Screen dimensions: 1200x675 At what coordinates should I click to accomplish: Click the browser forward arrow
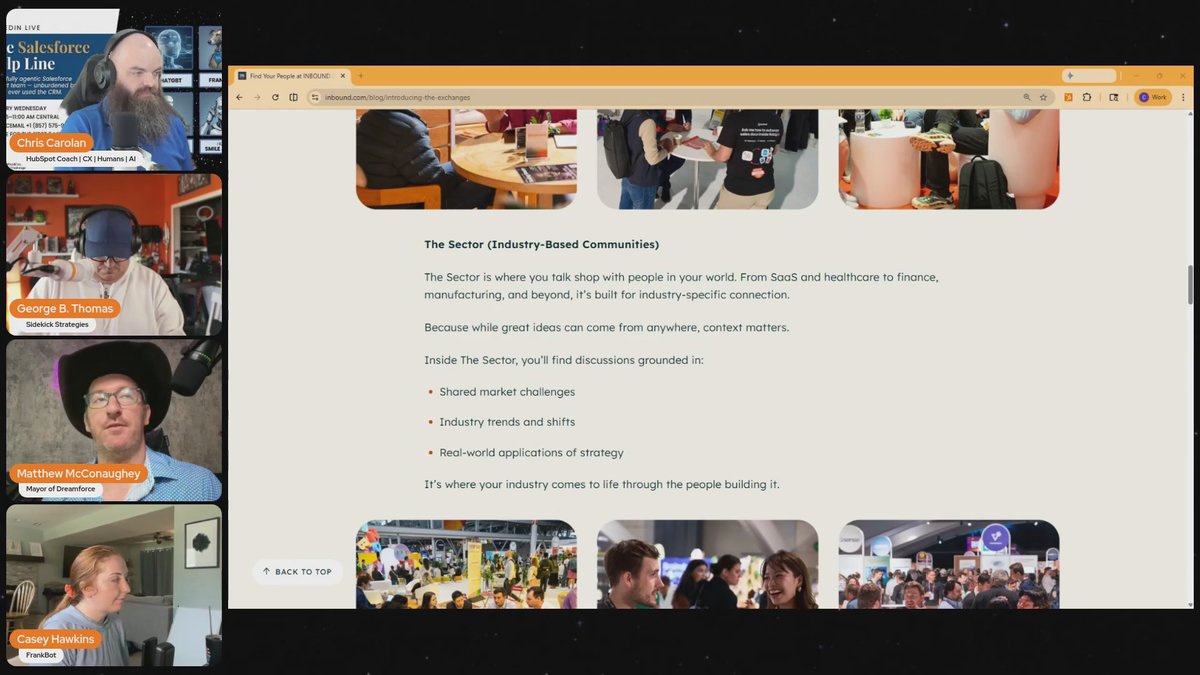[257, 97]
